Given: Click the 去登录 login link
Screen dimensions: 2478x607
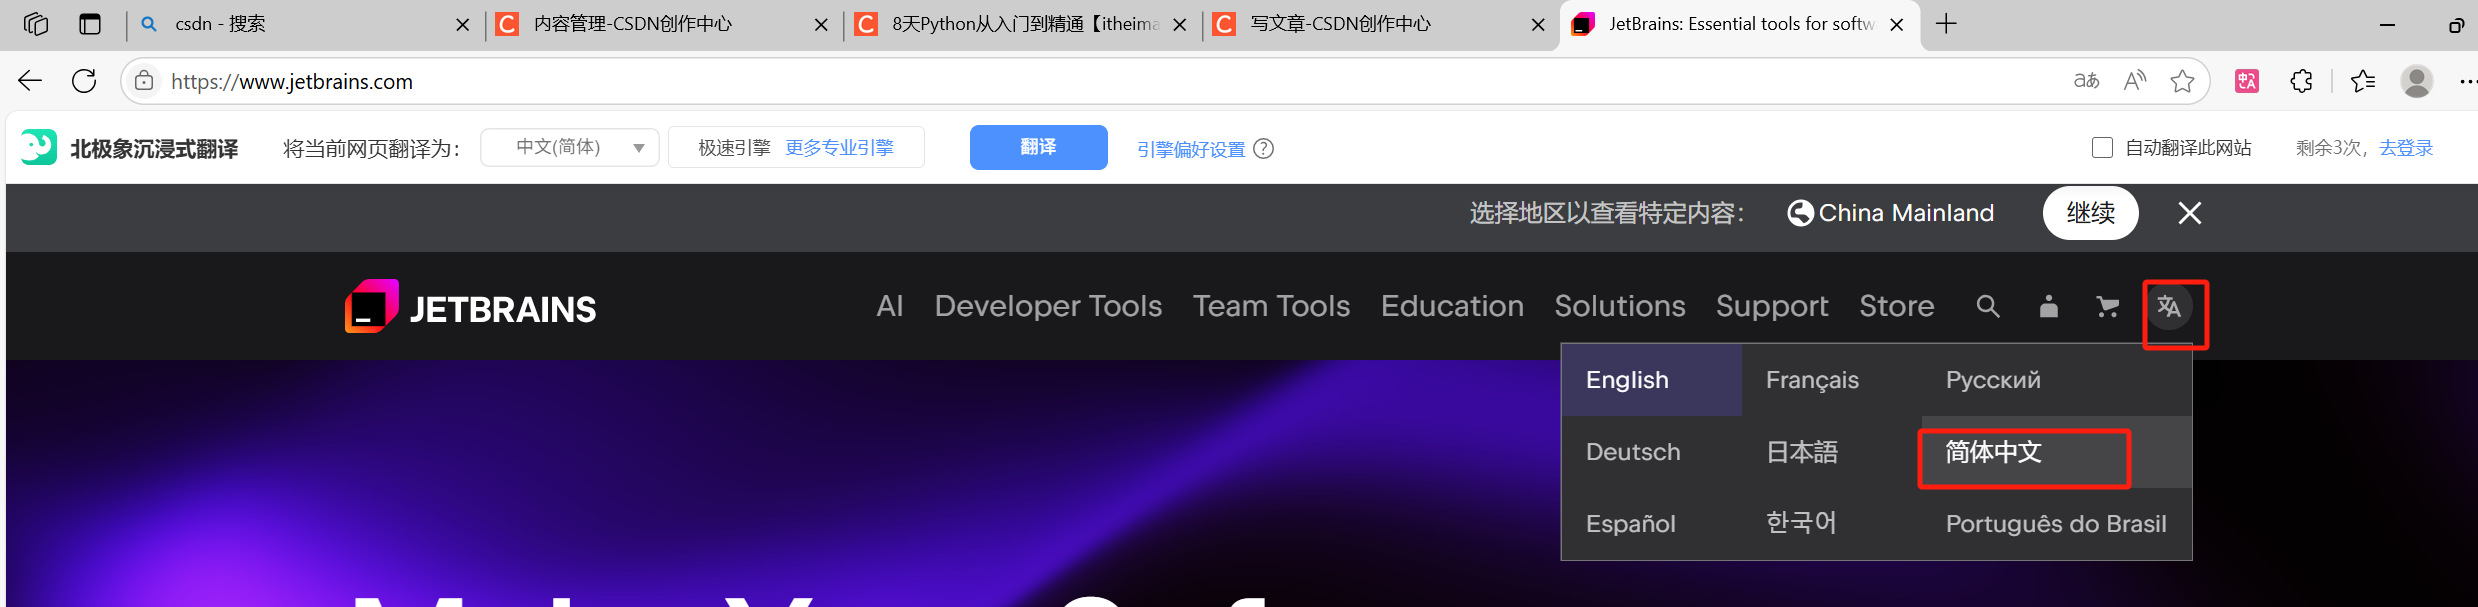Looking at the screenshot, I should 2405,148.
